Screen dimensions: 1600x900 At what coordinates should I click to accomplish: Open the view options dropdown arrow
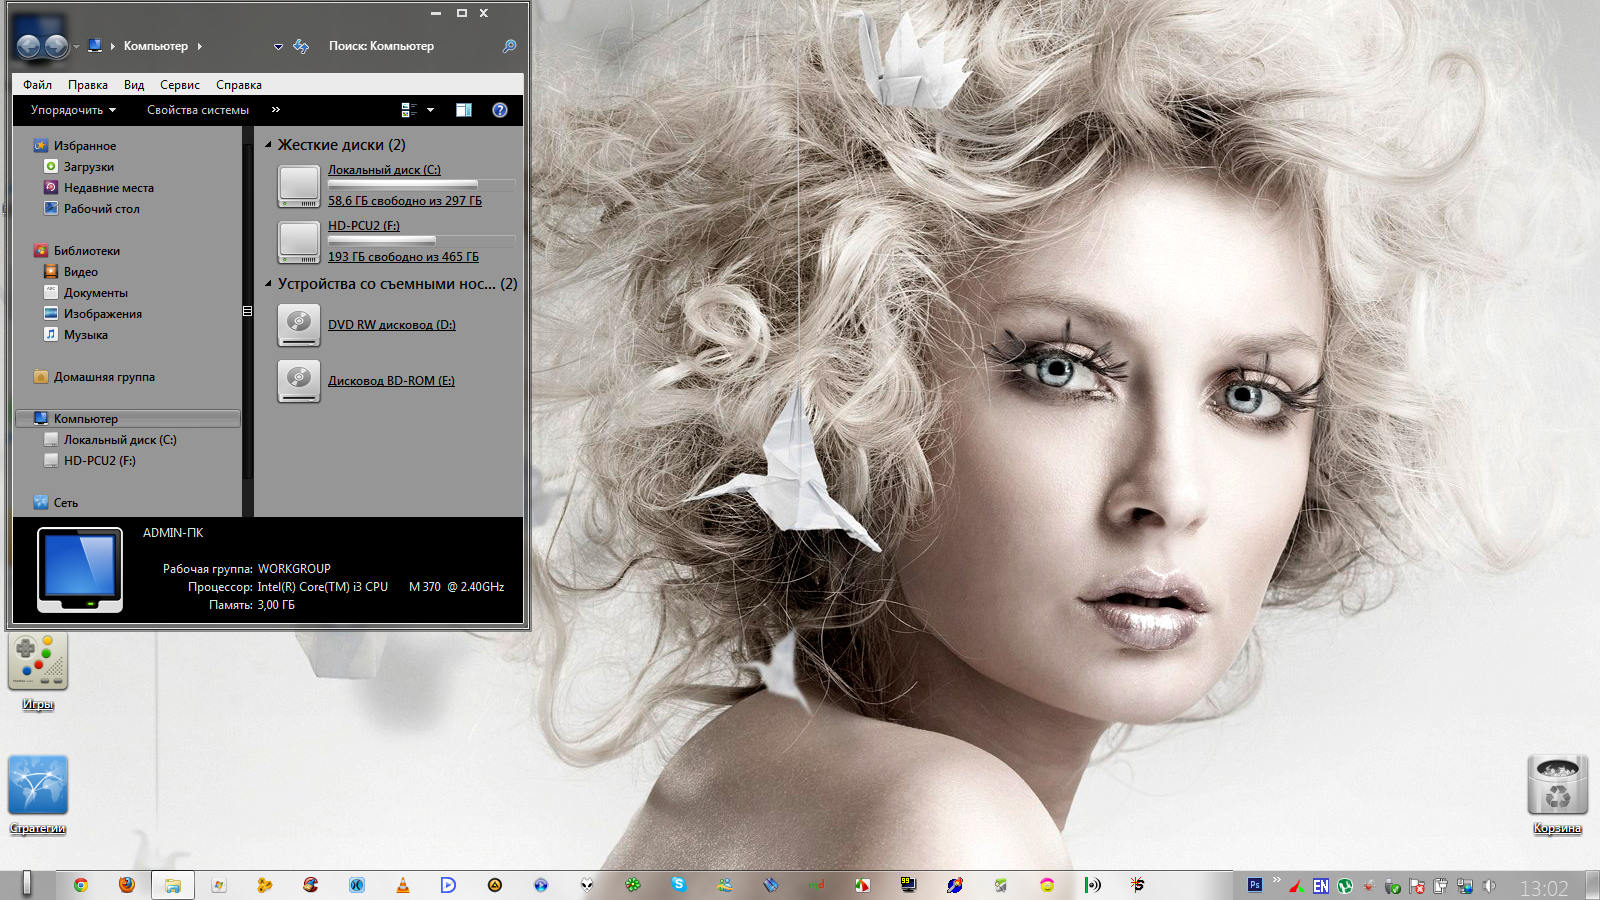(431, 110)
